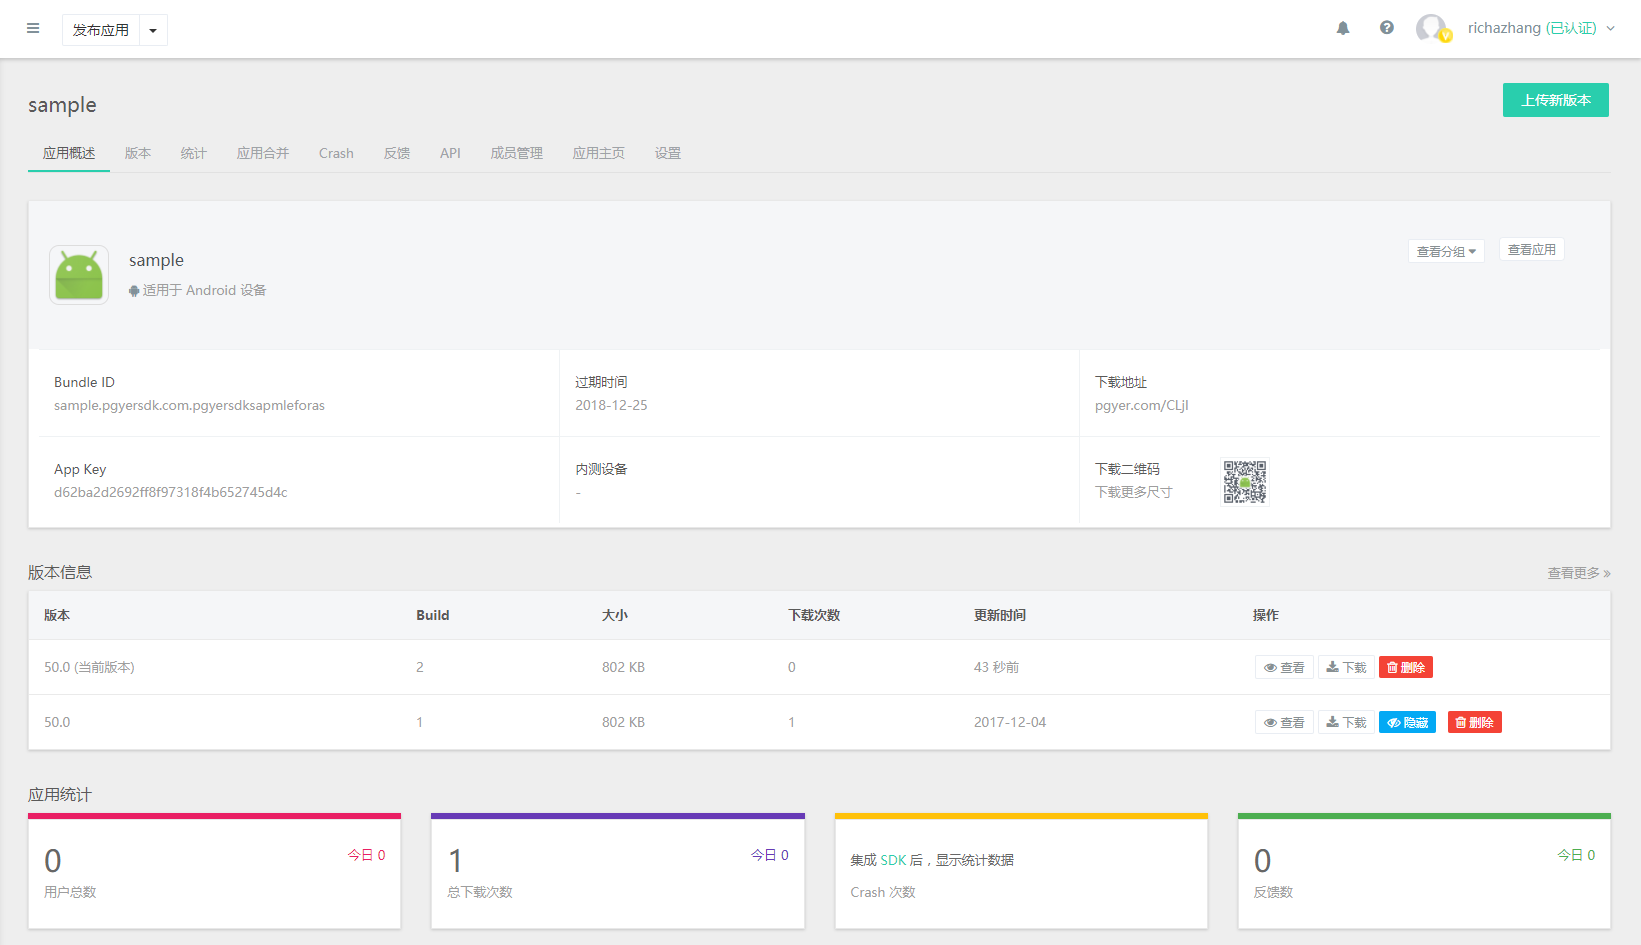This screenshot has height=945, width=1641.
Task: Open the 应用合并 tab
Action: 263,153
